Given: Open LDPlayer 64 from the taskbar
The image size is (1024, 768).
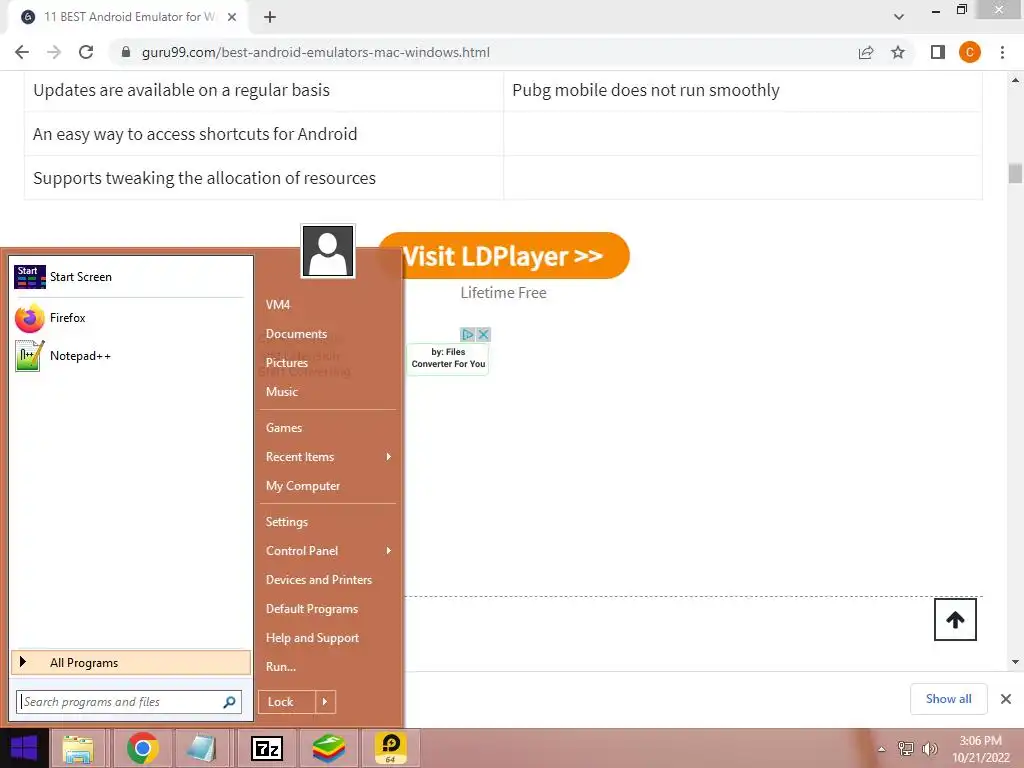Looking at the screenshot, I should [x=391, y=748].
